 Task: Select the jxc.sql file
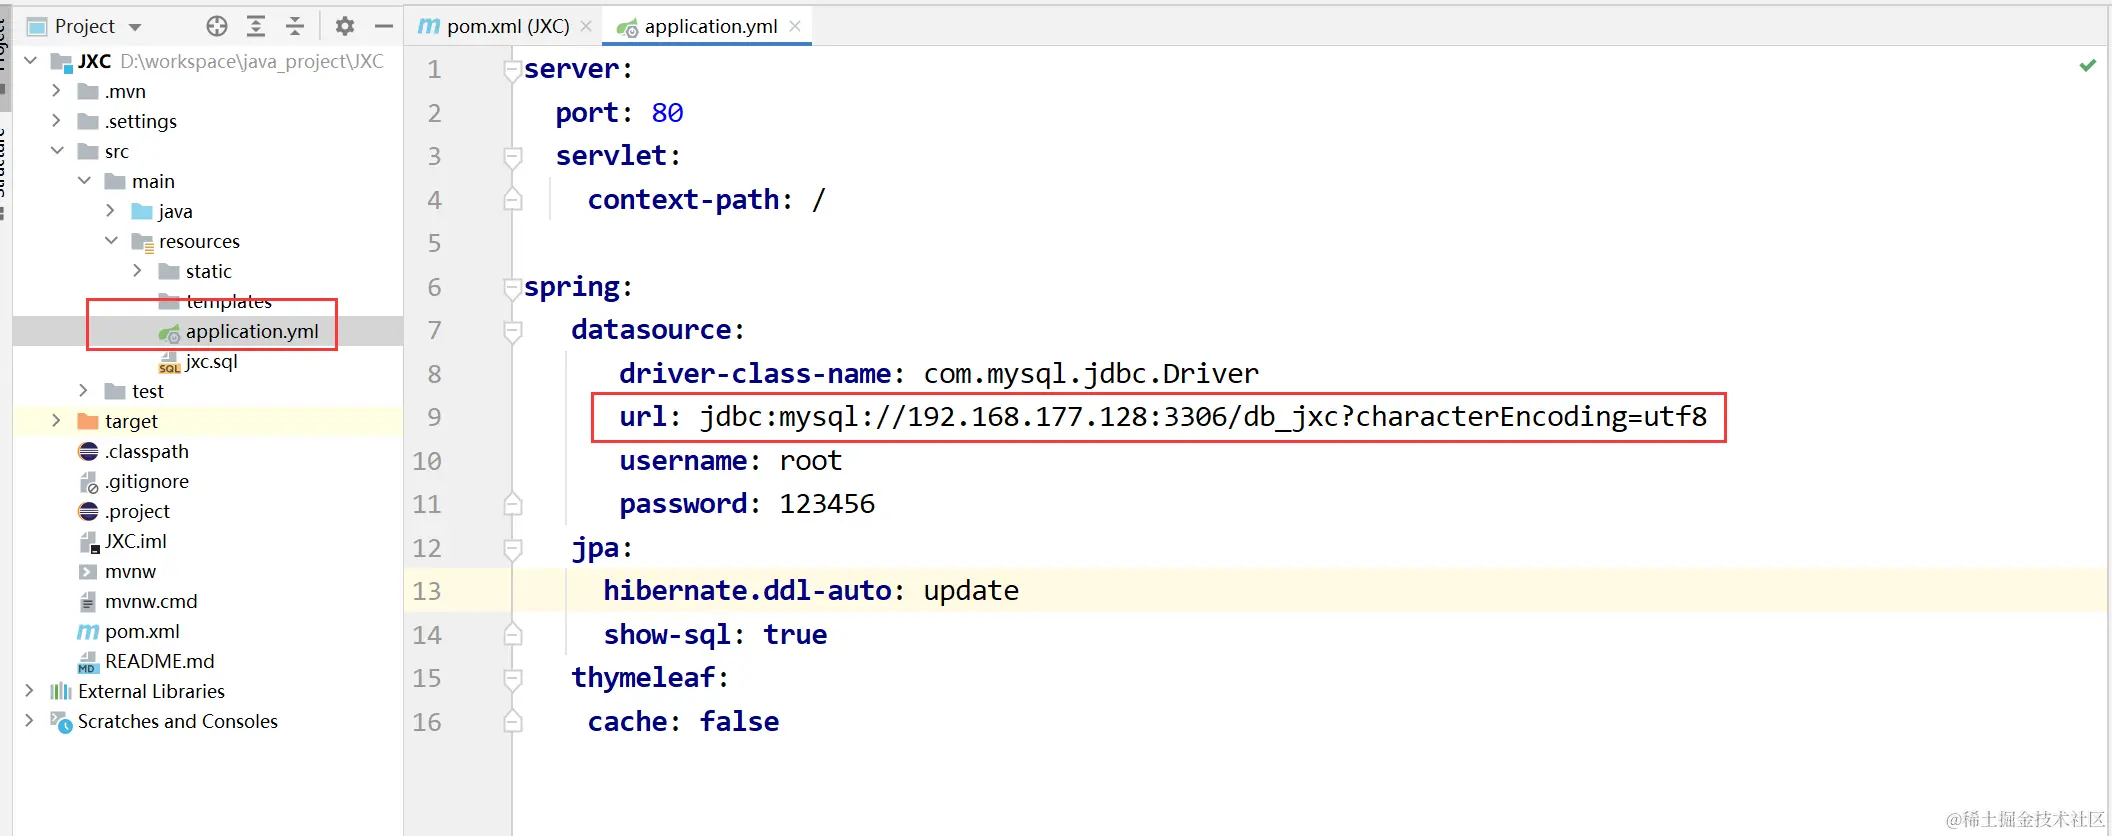pos(212,361)
